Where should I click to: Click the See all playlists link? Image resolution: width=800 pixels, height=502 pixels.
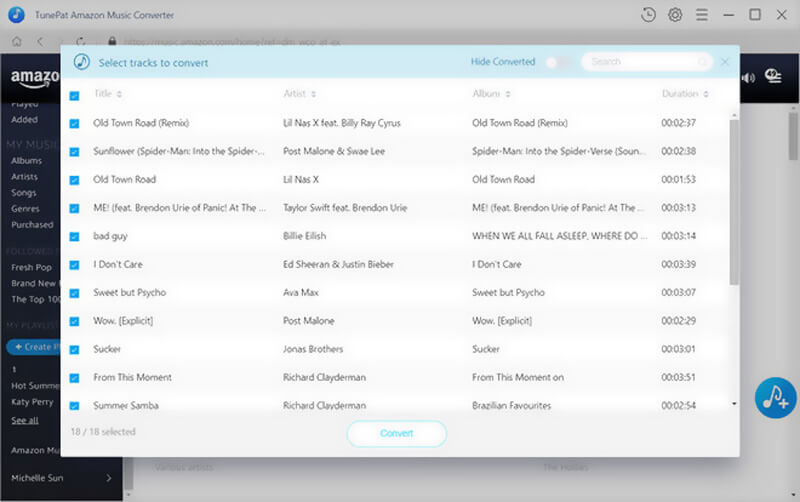tap(24, 420)
